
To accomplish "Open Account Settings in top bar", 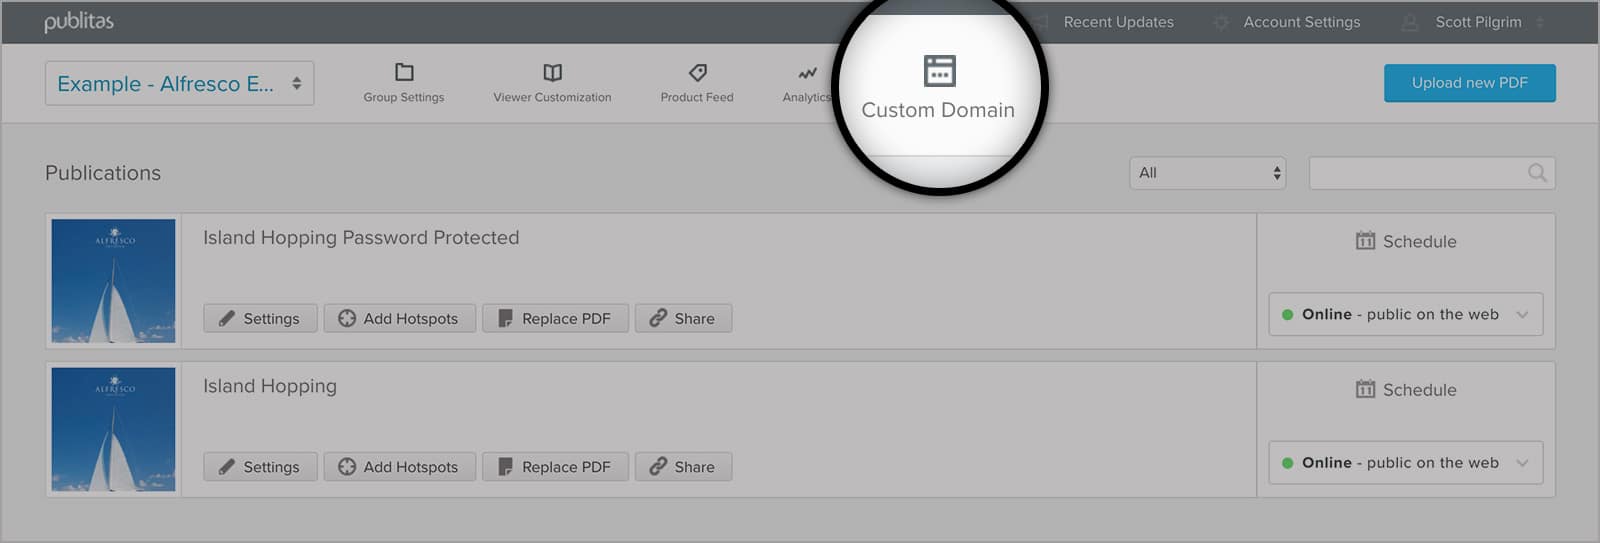I will point(1300,22).
